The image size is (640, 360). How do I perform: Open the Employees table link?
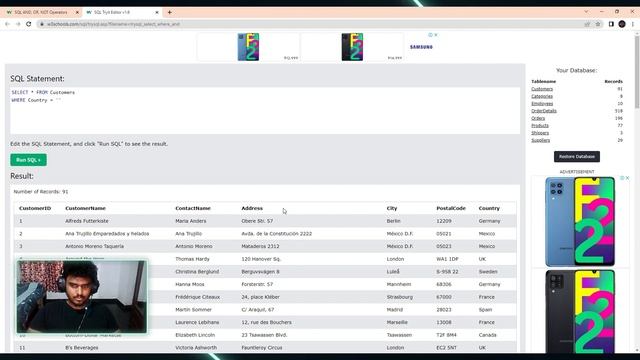pos(542,104)
